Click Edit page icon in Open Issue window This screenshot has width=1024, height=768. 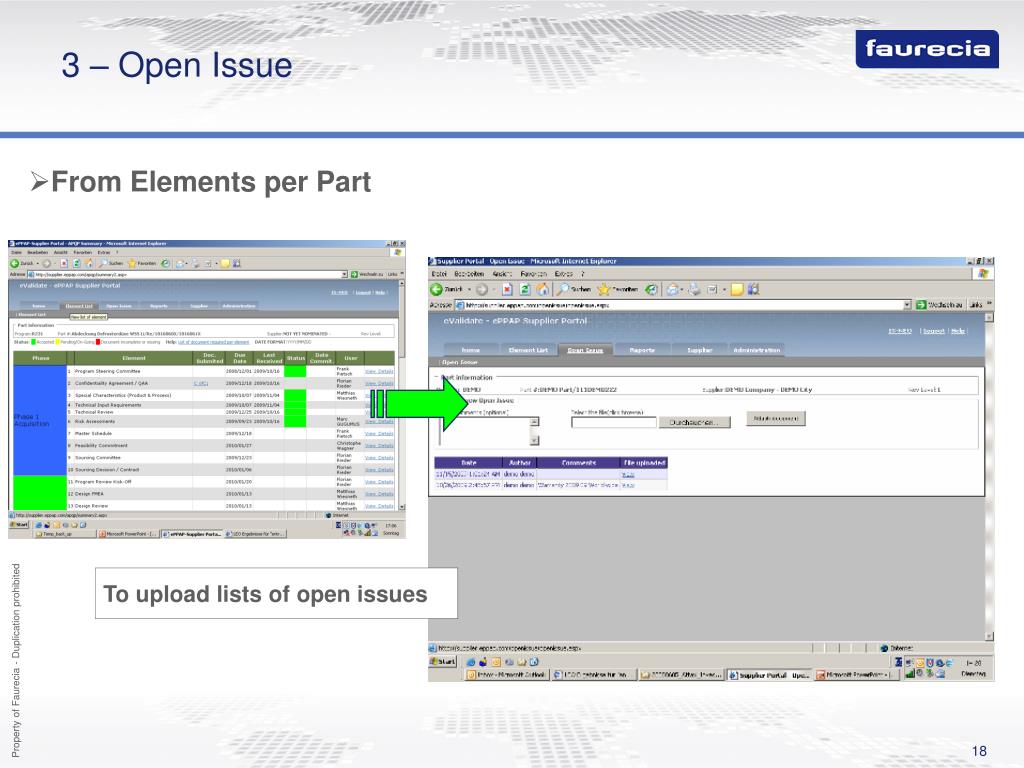[712, 289]
